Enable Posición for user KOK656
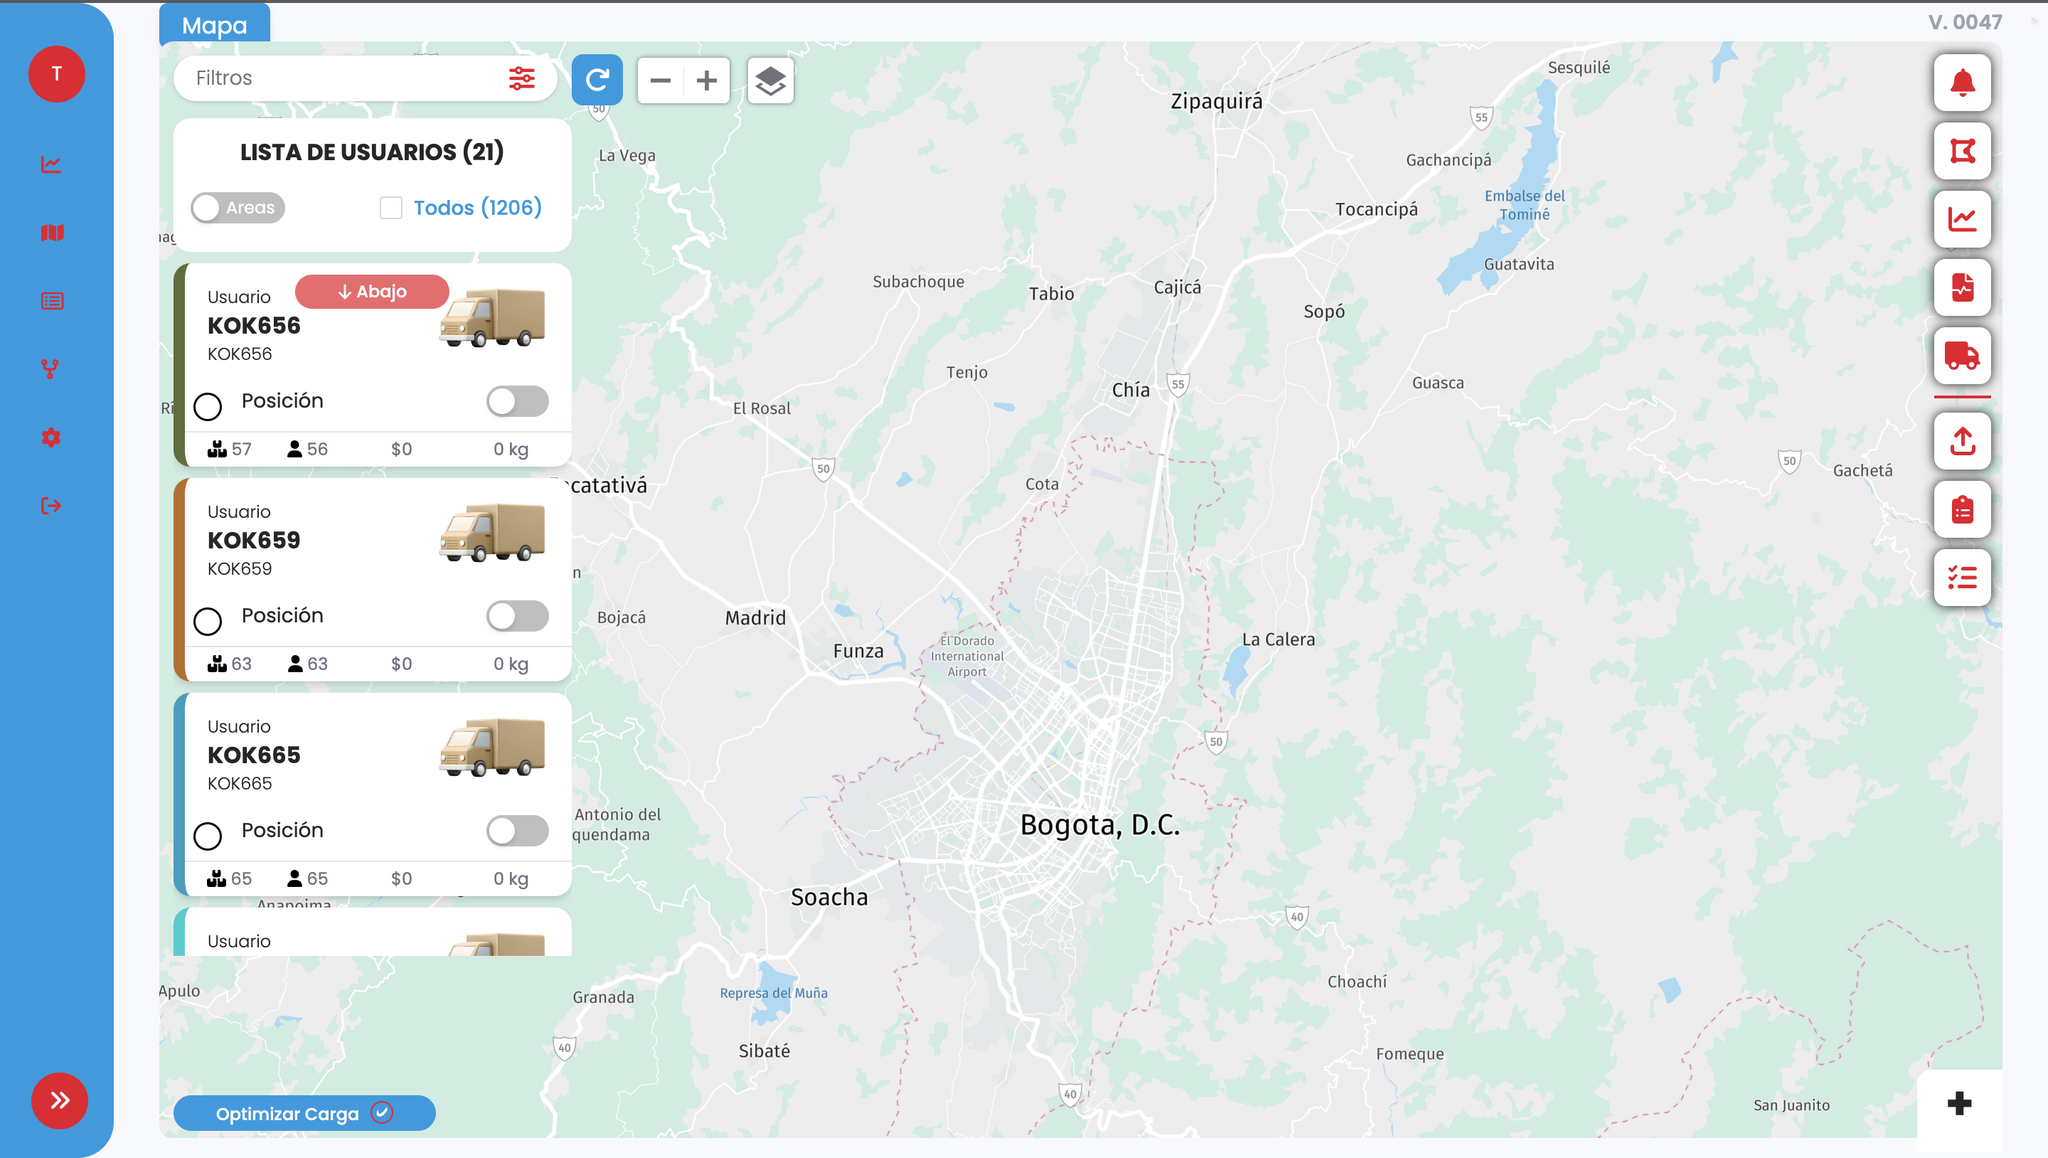 [x=517, y=401]
